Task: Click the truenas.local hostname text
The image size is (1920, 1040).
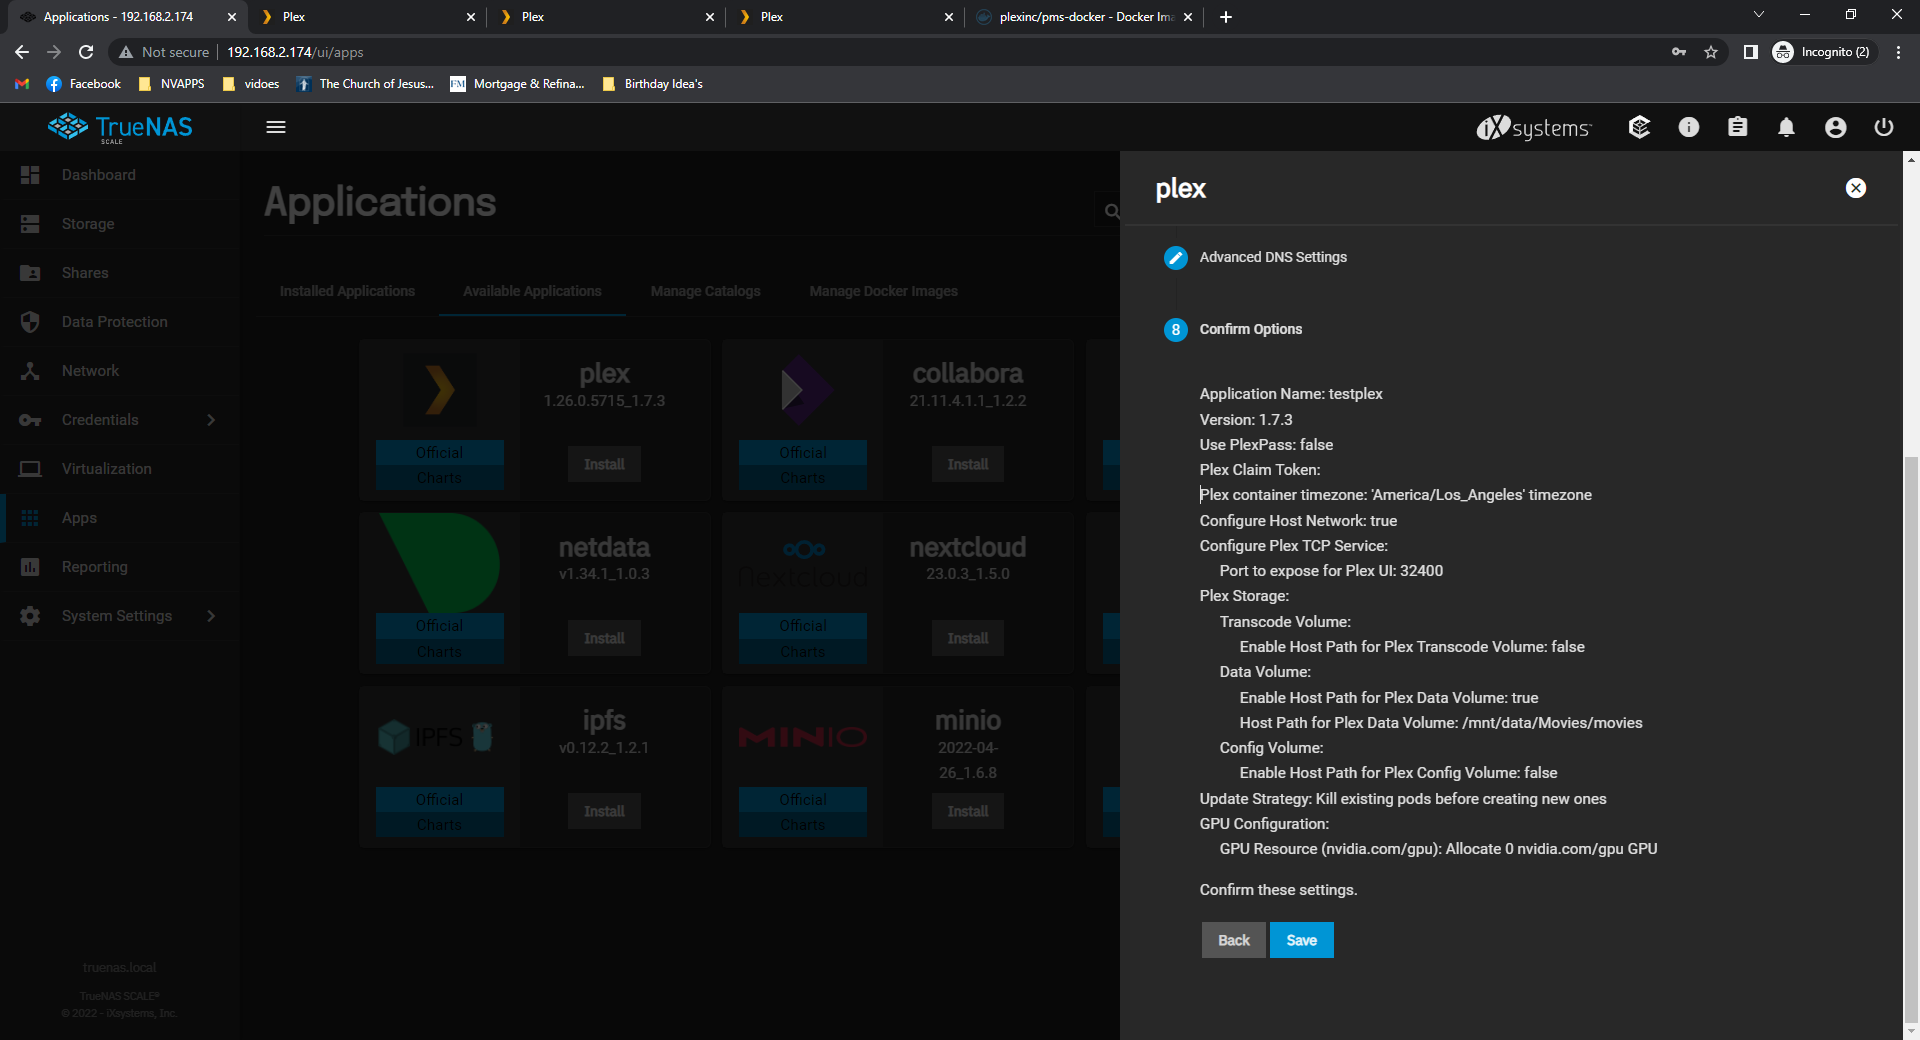Action: point(119,968)
